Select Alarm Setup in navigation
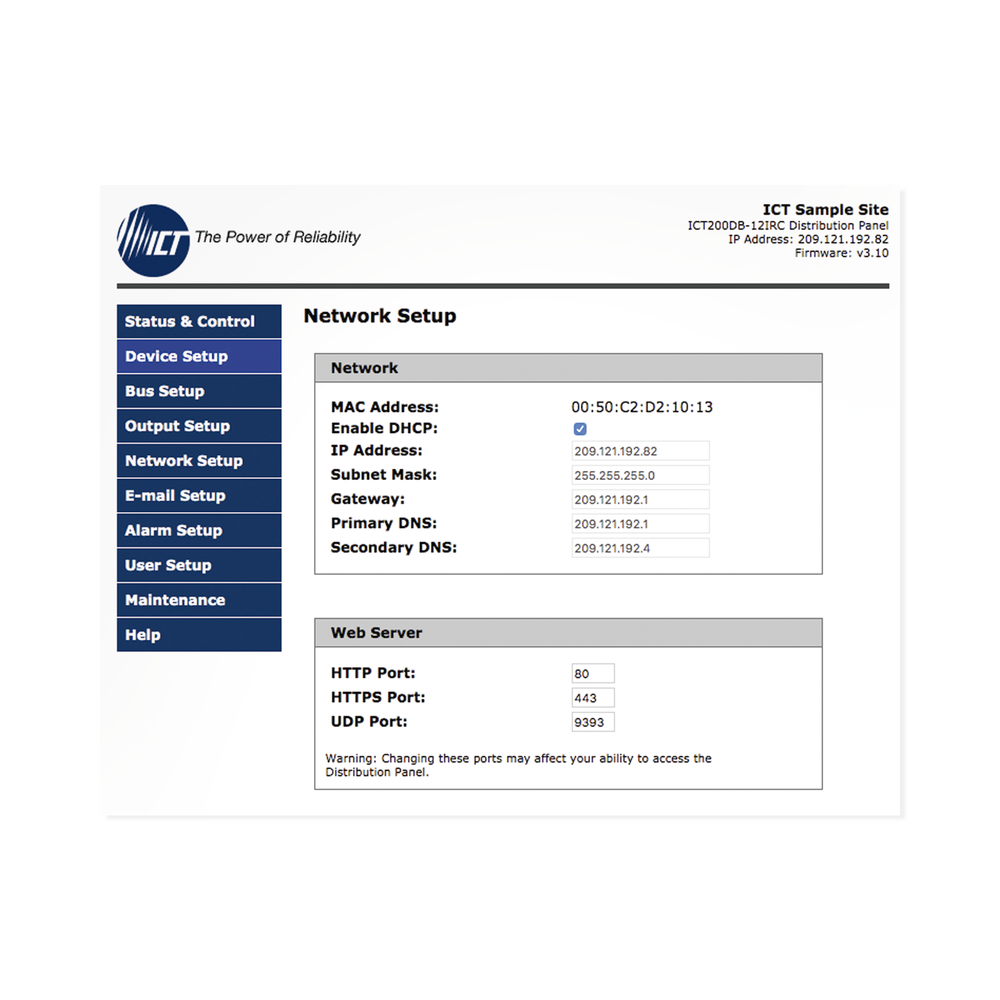This screenshot has height=1000, width=1000. 199,531
